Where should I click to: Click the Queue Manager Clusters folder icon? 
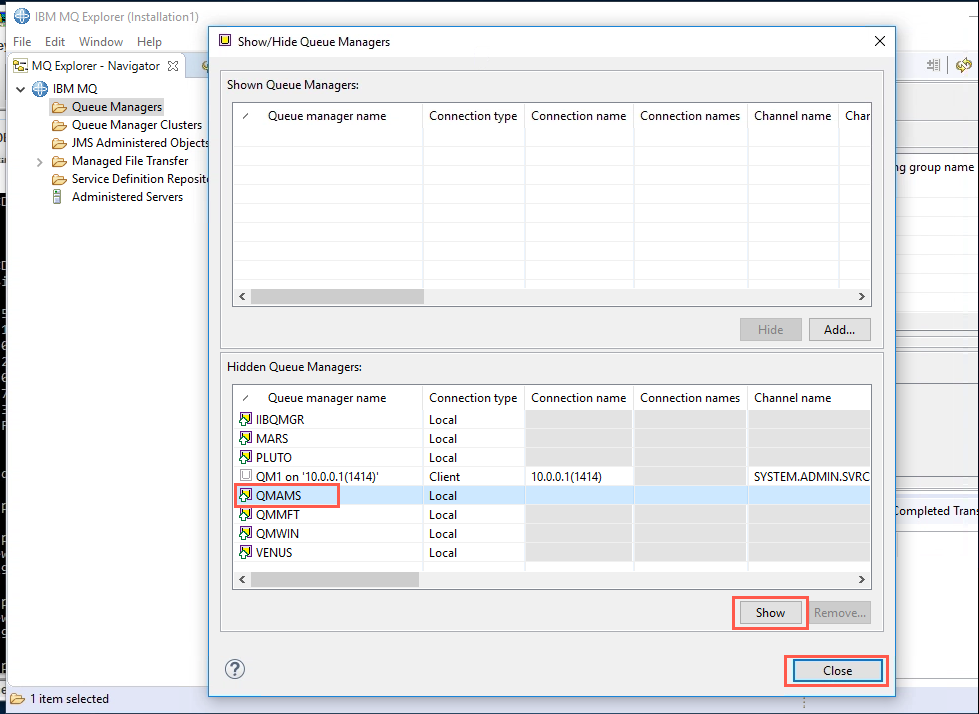59,125
